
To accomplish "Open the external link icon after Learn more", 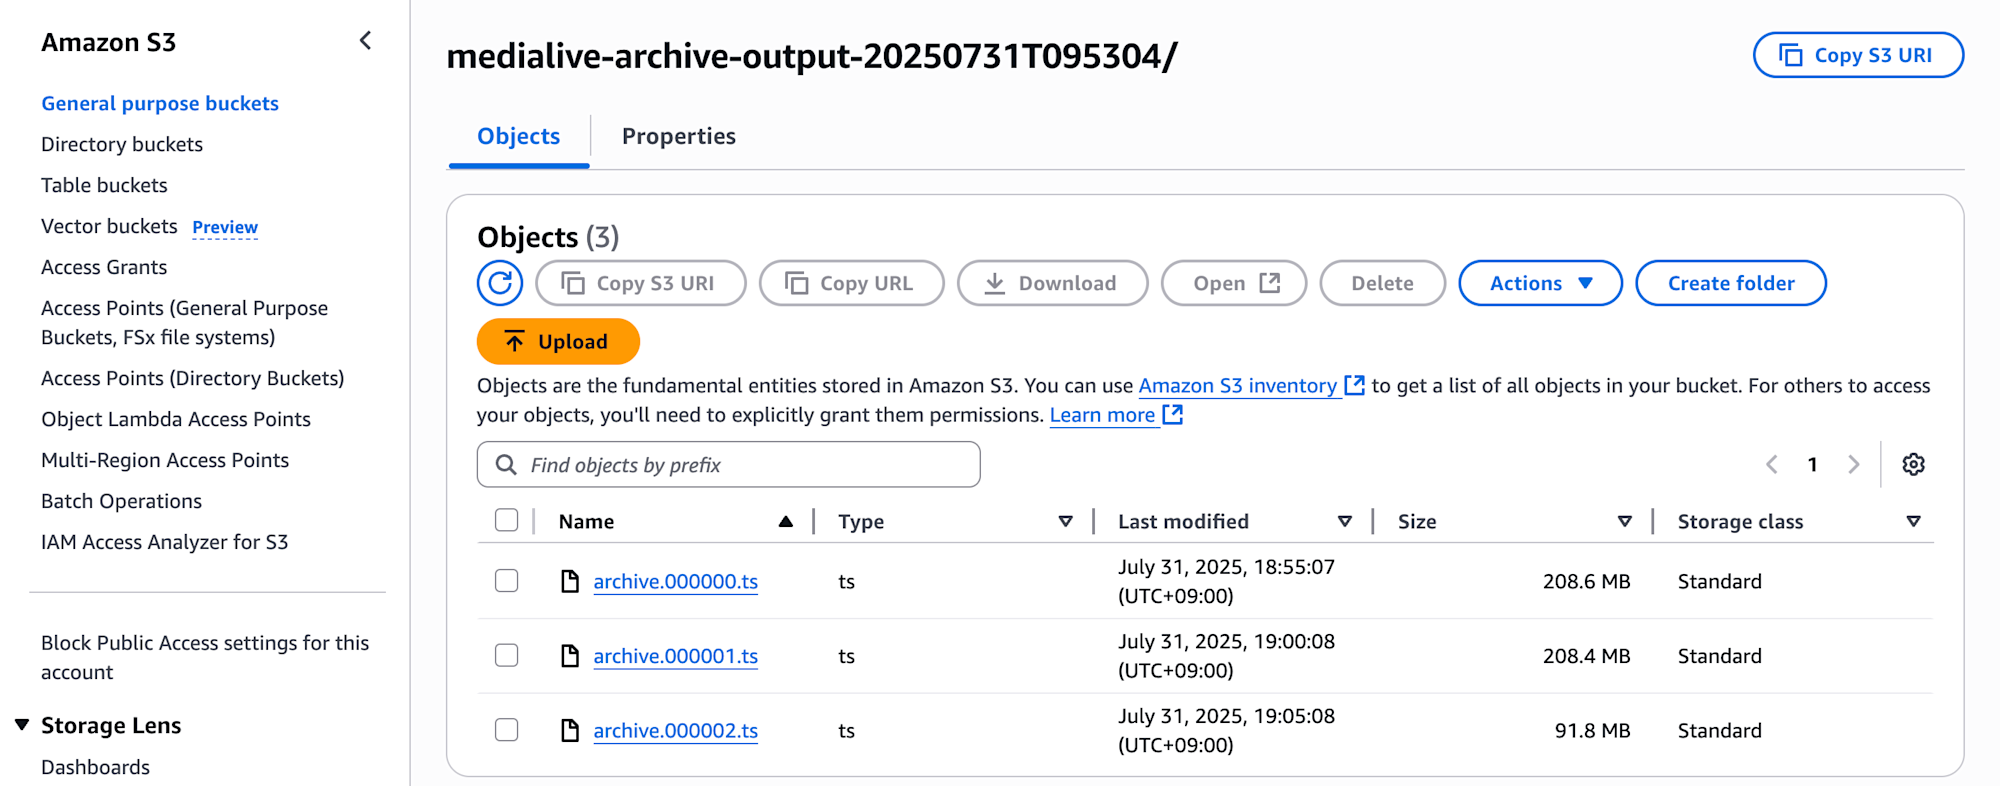I will pyautogui.click(x=1173, y=414).
